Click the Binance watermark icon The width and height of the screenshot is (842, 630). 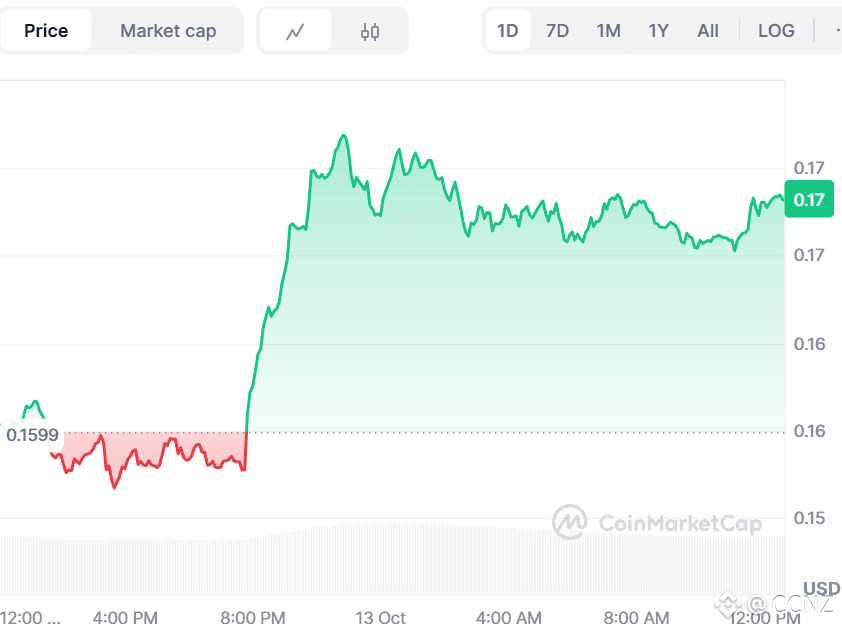coord(728,604)
